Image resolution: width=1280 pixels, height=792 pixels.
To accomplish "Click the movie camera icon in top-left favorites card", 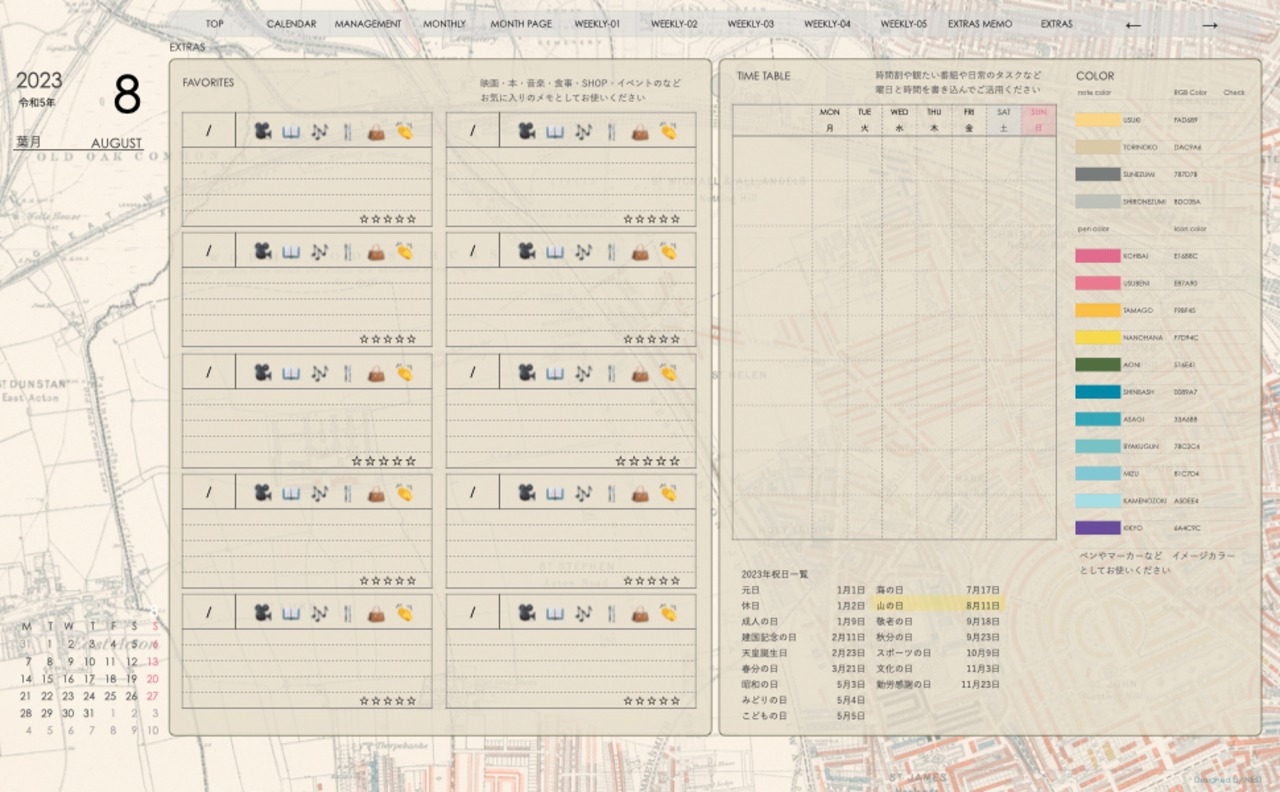I will 262,131.
